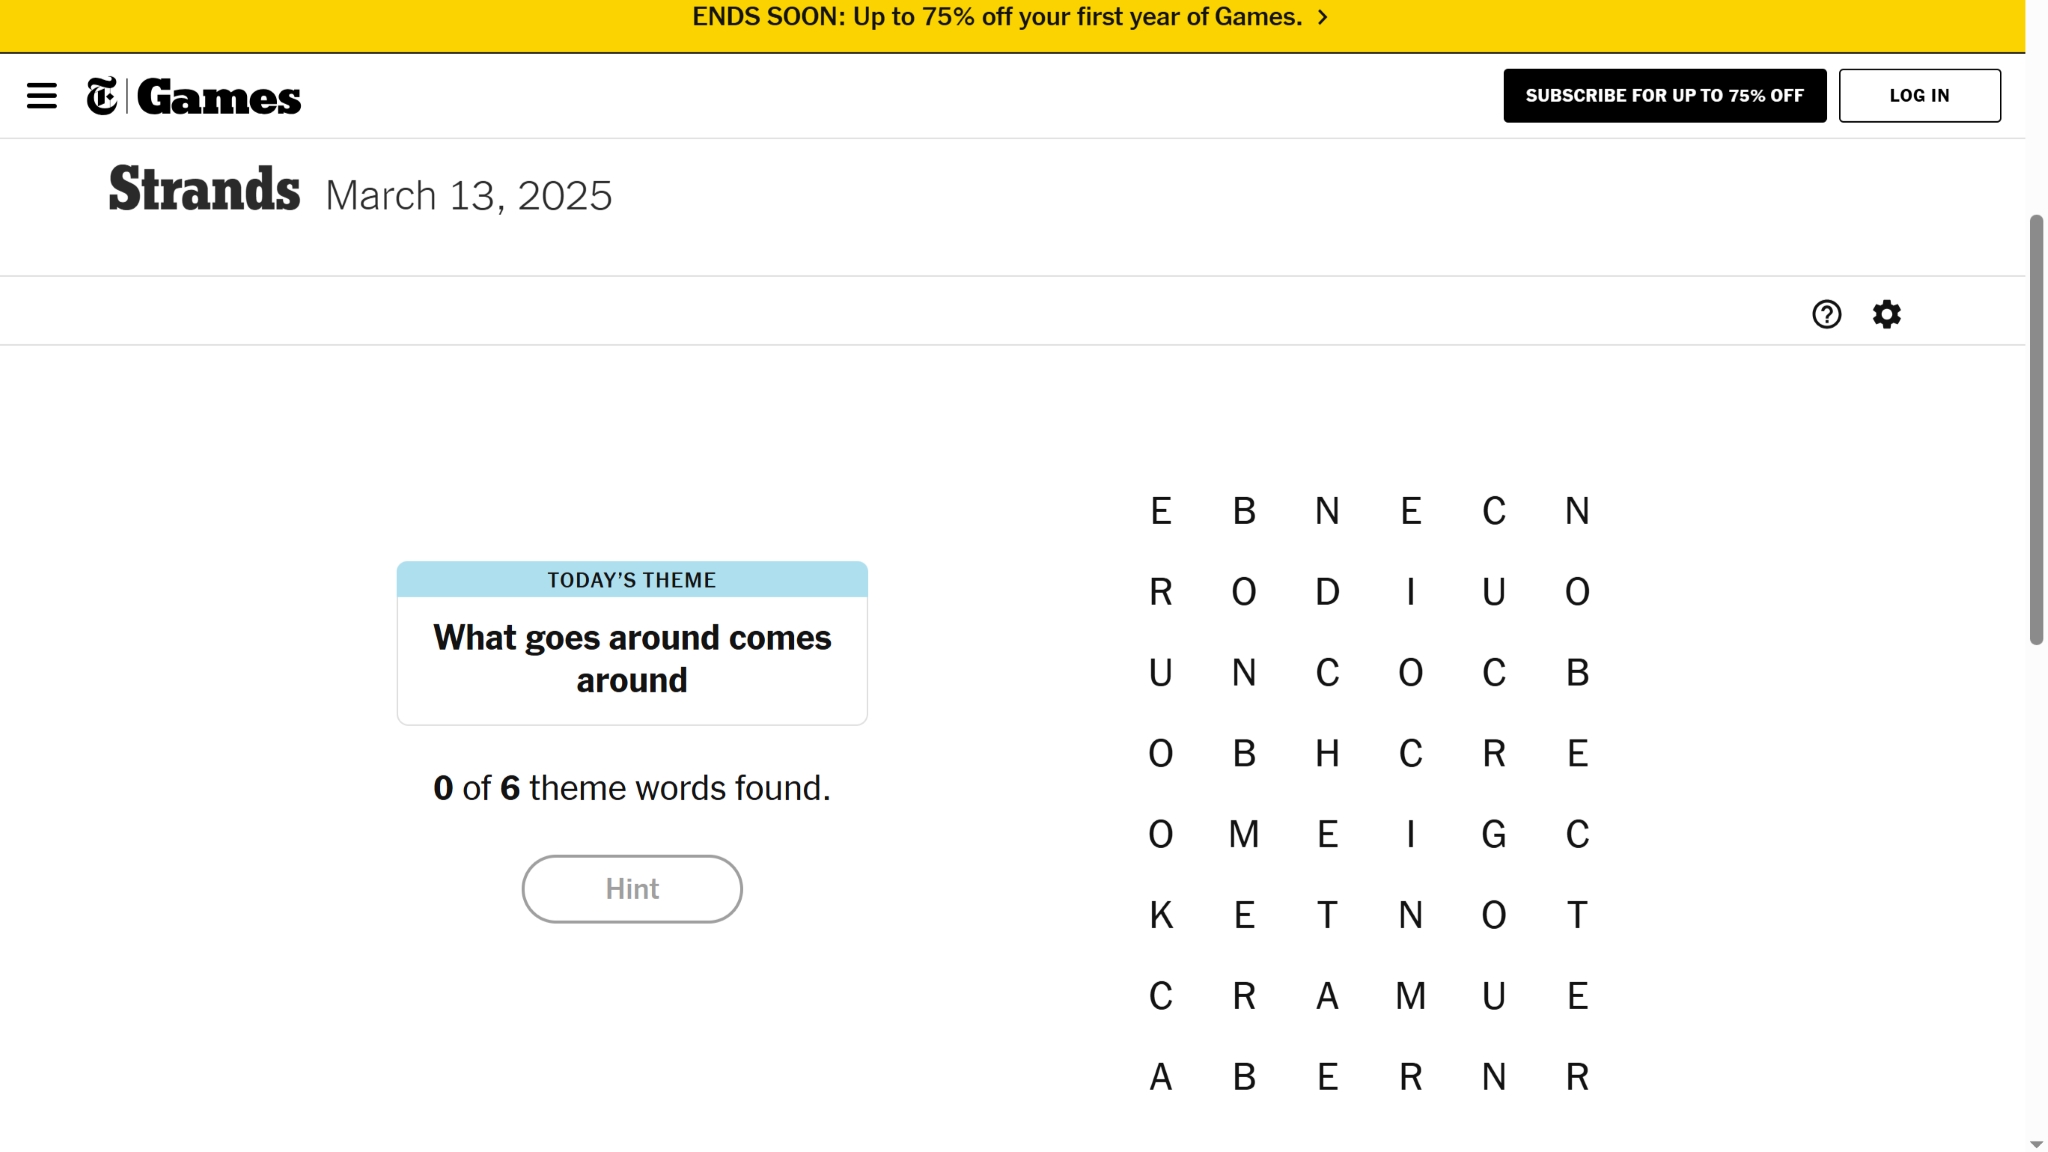Select the letter R in the bottom-right corner
The width and height of the screenshot is (2048, 1152).
click(x=1577, y=1077)
